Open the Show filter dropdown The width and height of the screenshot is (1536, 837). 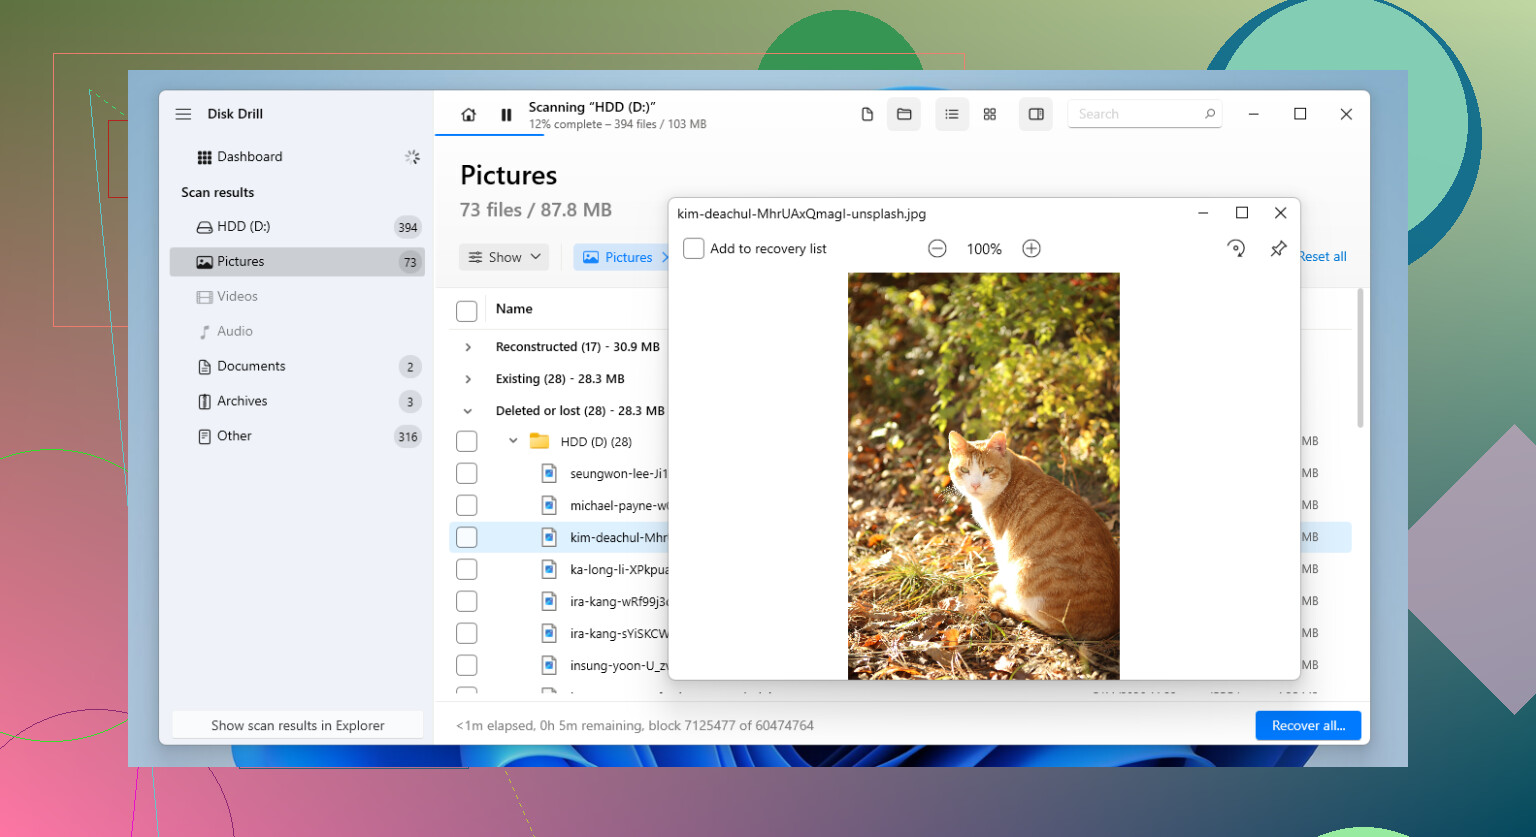pos(504,258)
